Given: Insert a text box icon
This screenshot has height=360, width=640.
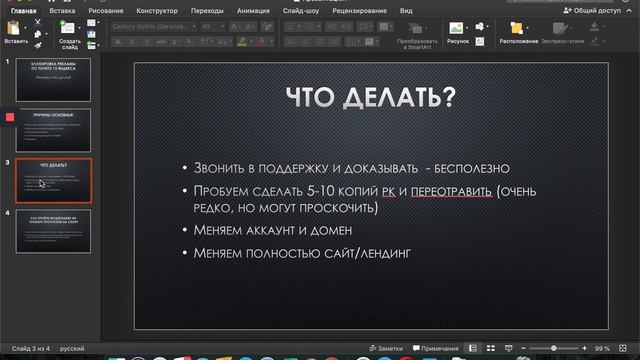Looking at the screenshot, I should tap(480, 42).
